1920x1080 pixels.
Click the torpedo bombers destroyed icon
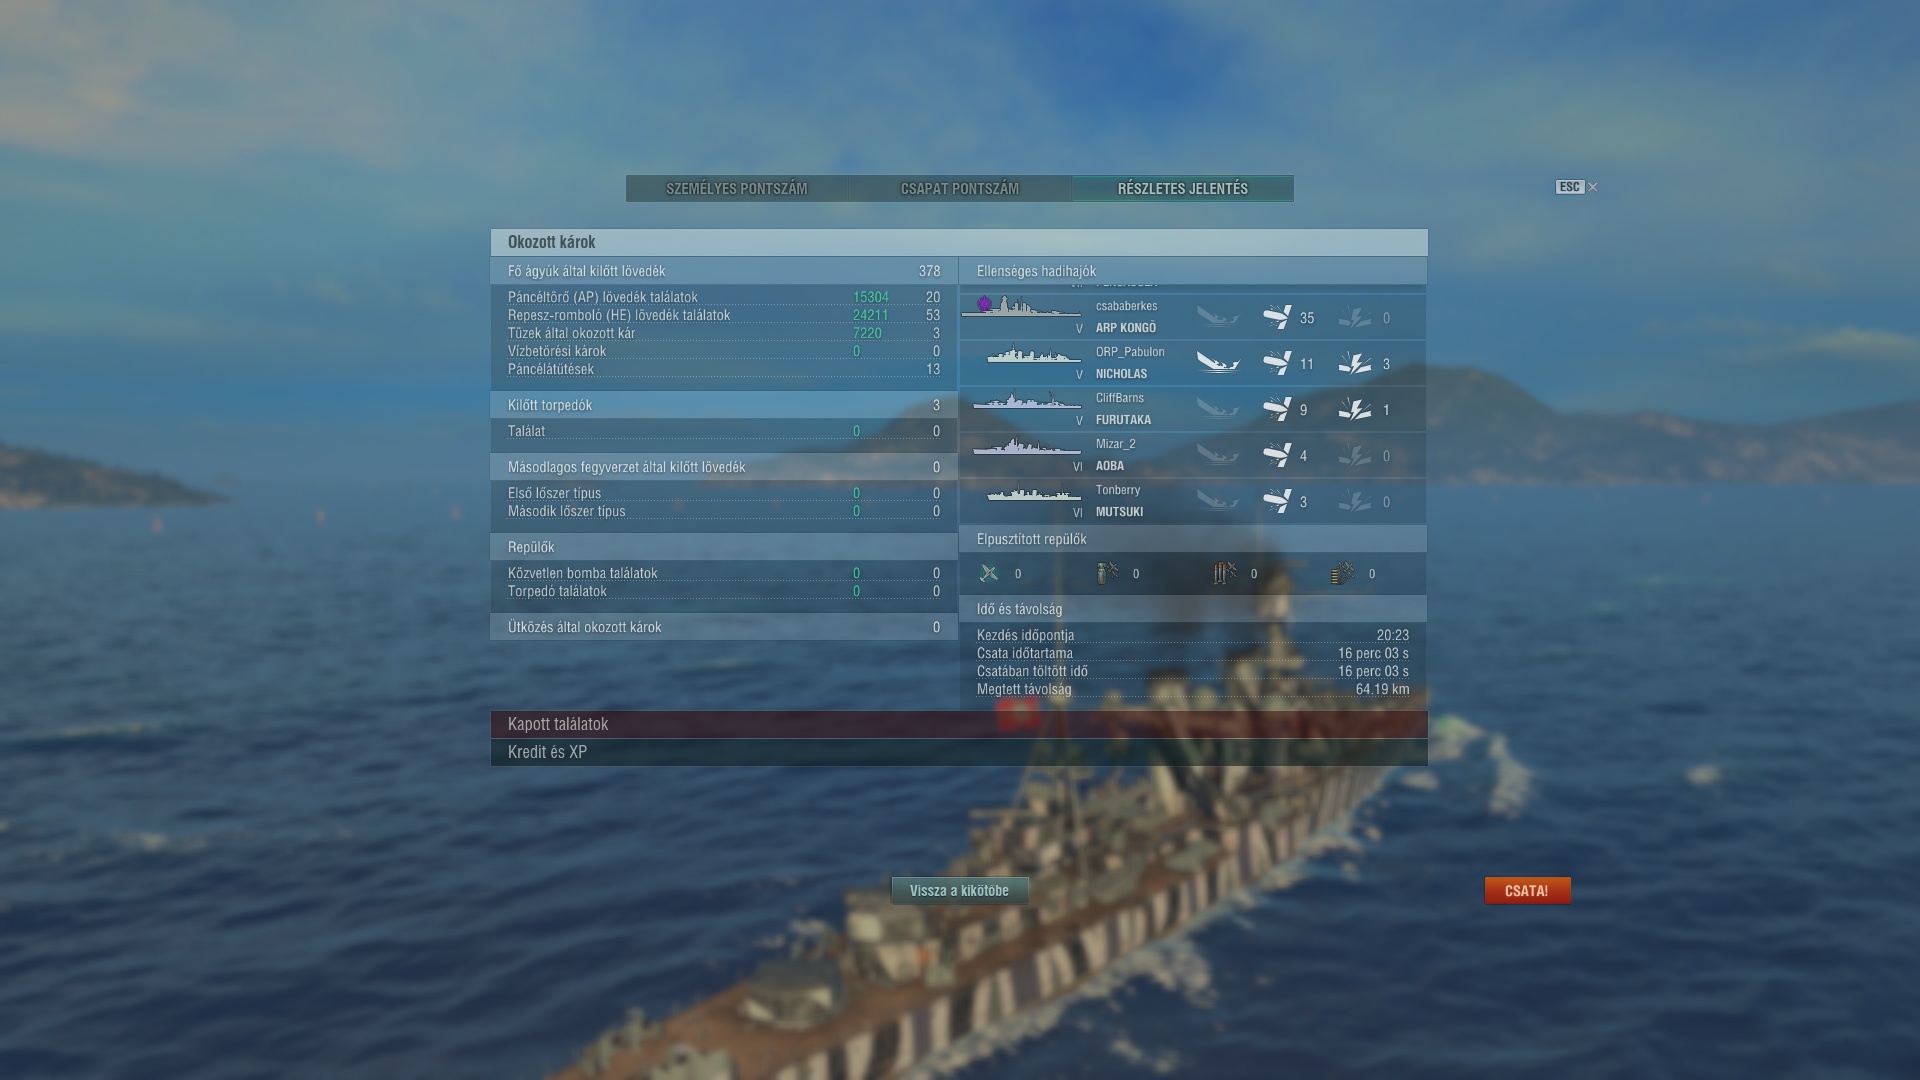(x=1225, y=573)
